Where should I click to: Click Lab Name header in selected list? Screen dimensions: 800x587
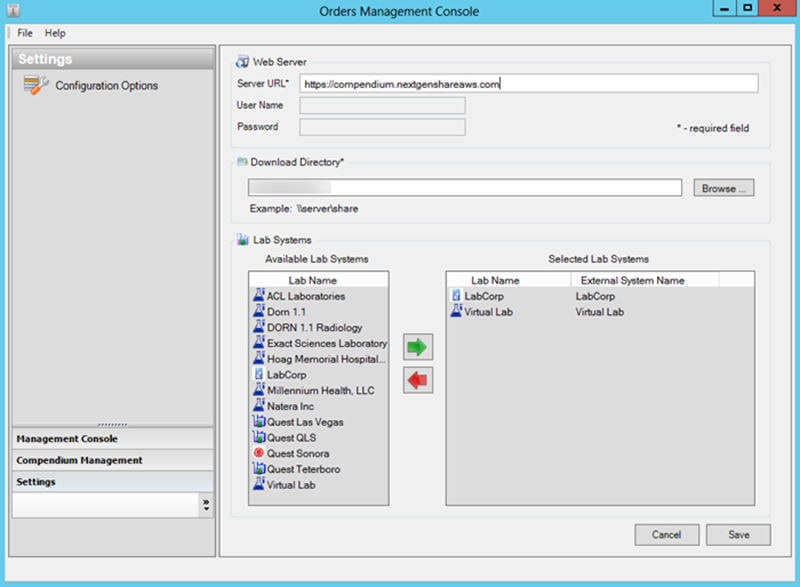(495, 280)
